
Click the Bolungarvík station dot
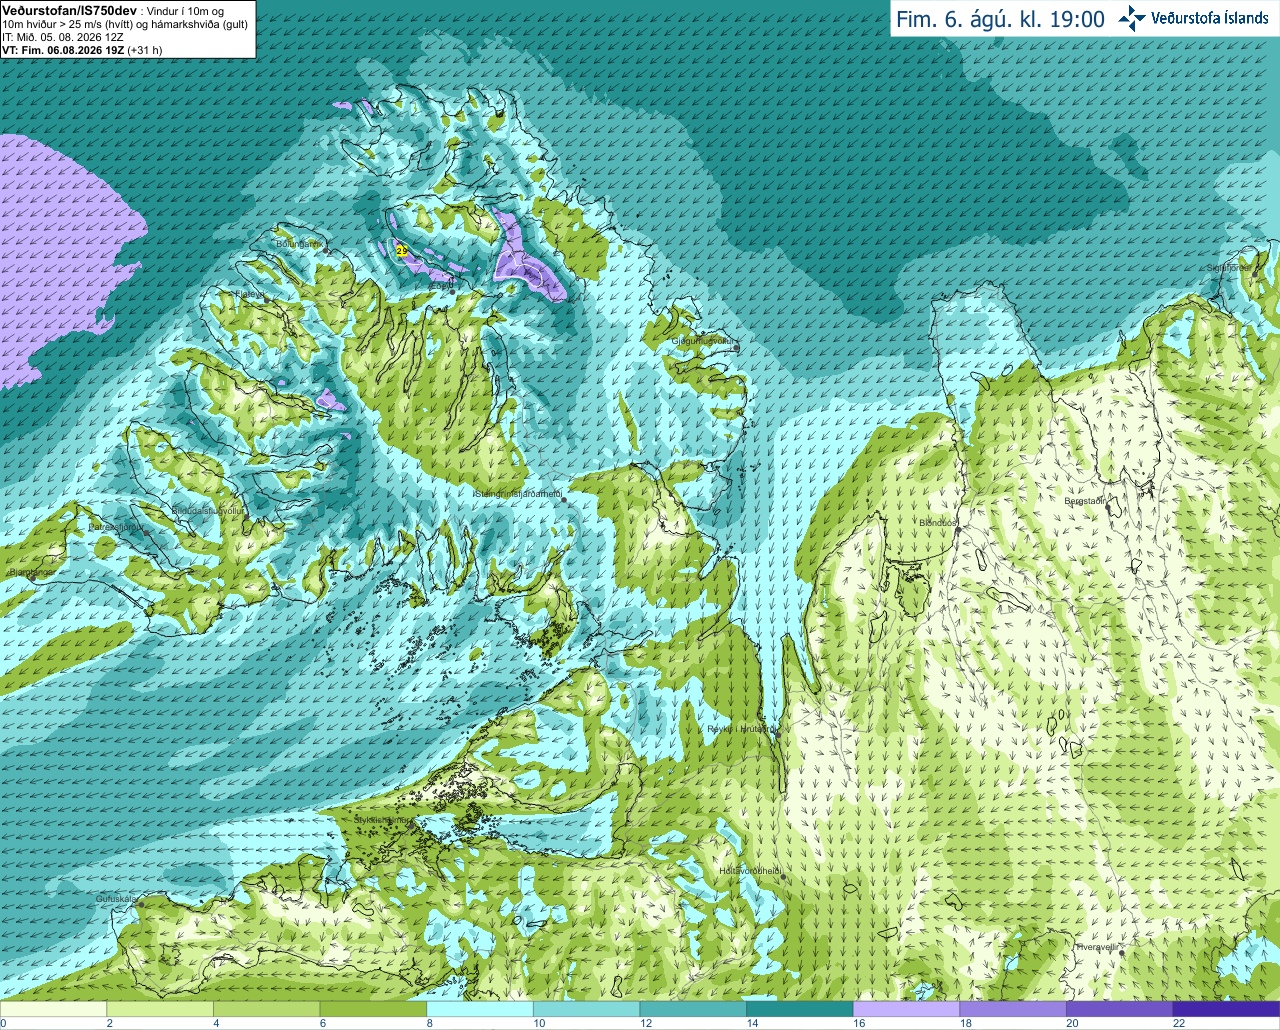[327, 250]
